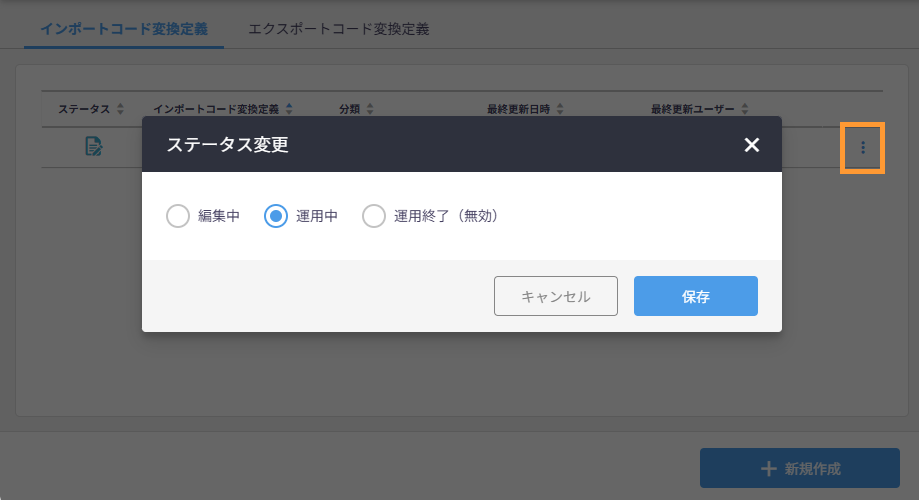Switch to the エクスポートコード変換定義 tab
Image resolution: width=919 pixels, height=500 pixels.
click(x=339, y=29)
